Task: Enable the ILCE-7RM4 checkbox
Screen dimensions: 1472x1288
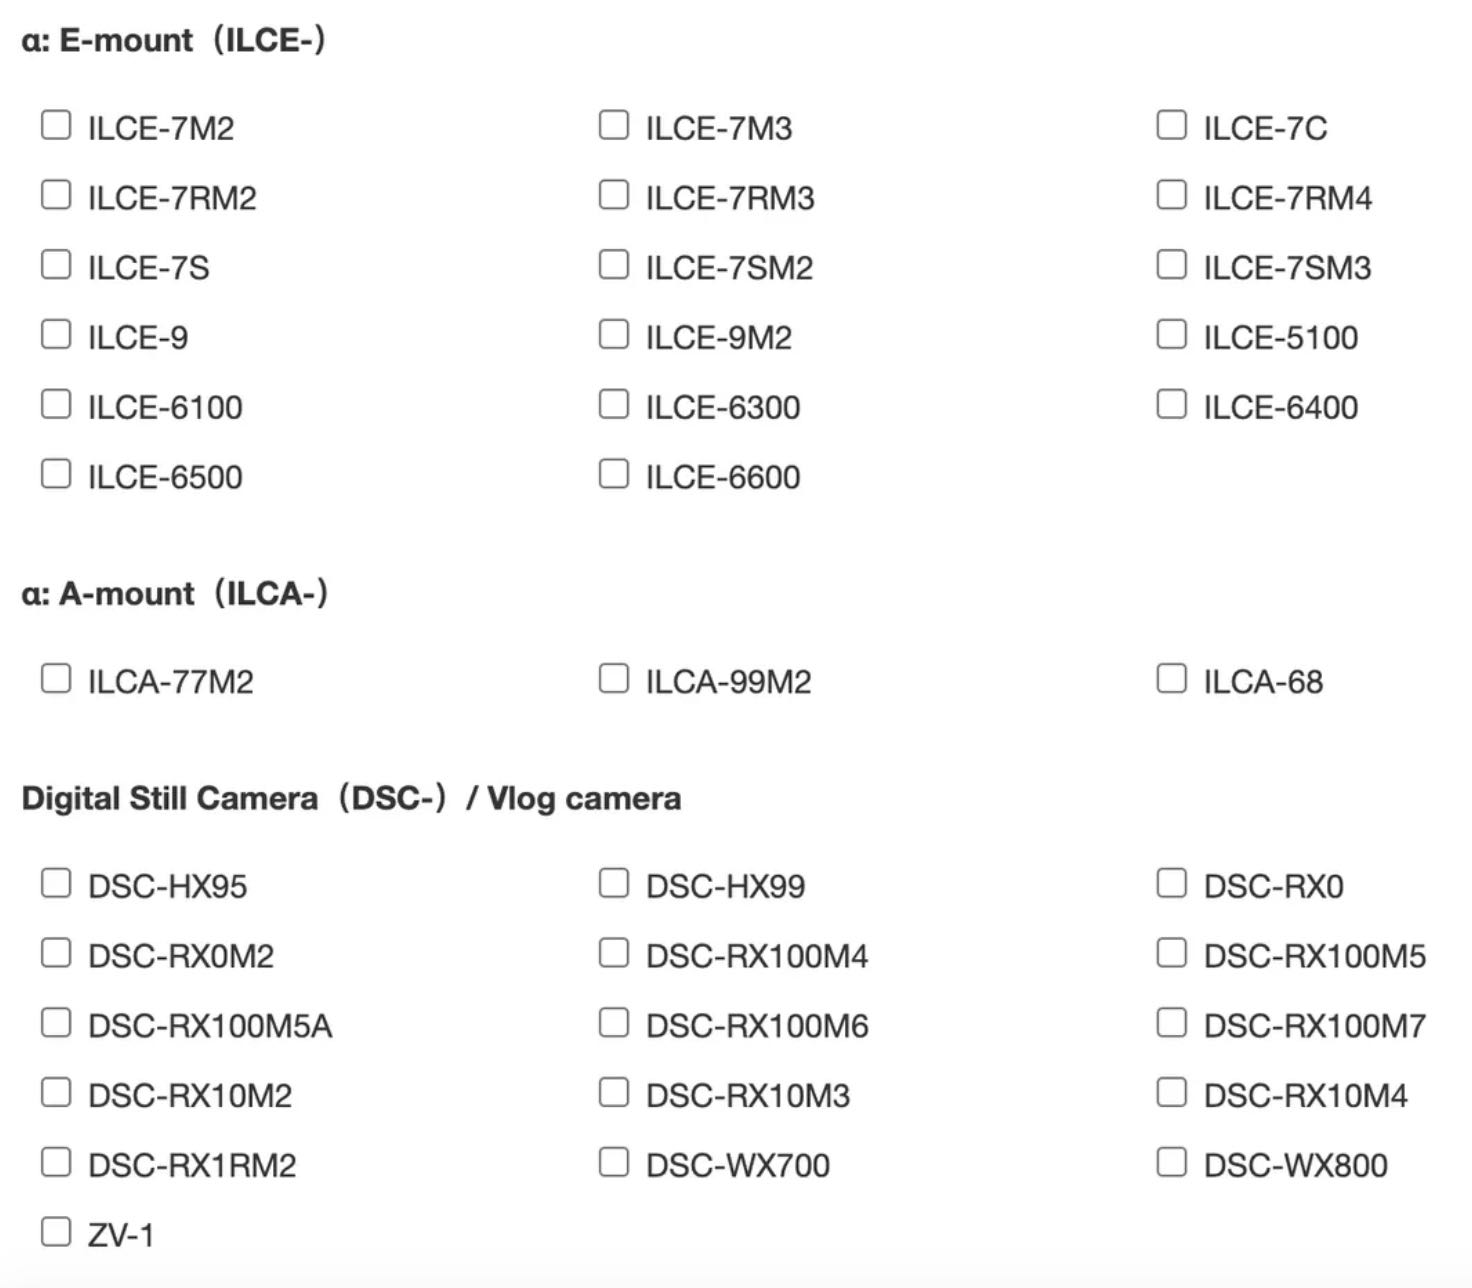Action: click(1171, 195)
